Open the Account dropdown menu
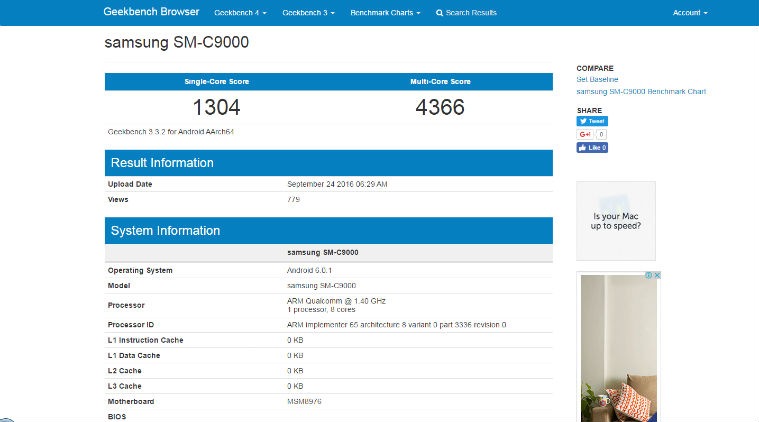This screenshot has width=759, height=422. coord(690,13)
